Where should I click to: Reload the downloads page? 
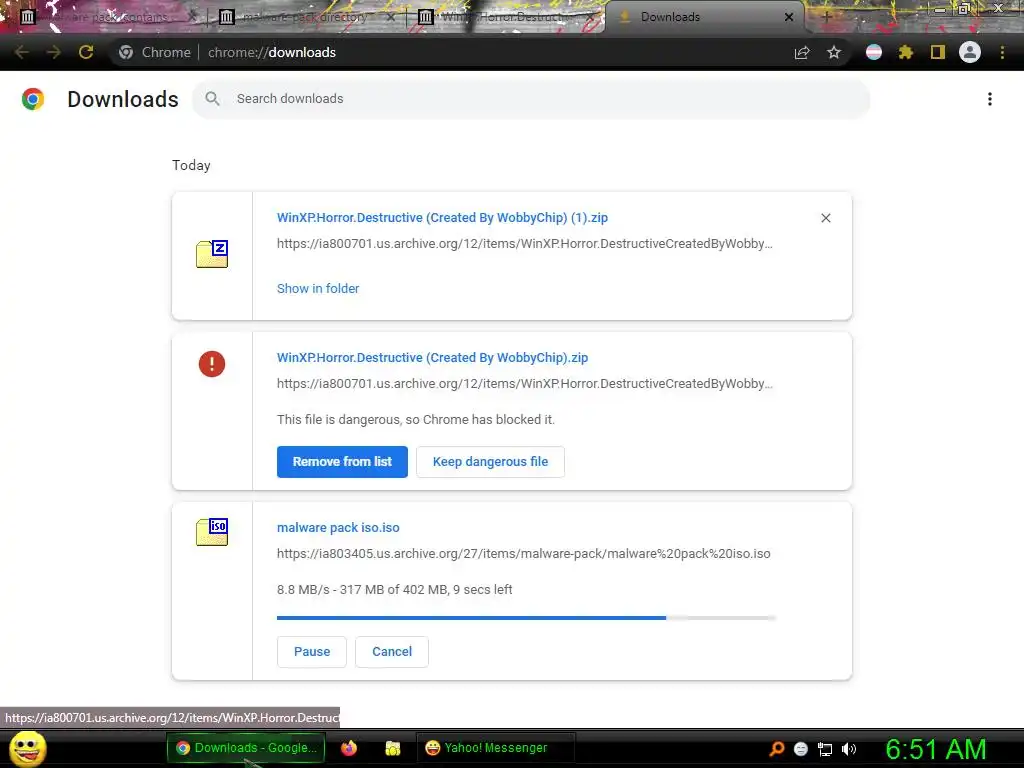click(86, 52)
